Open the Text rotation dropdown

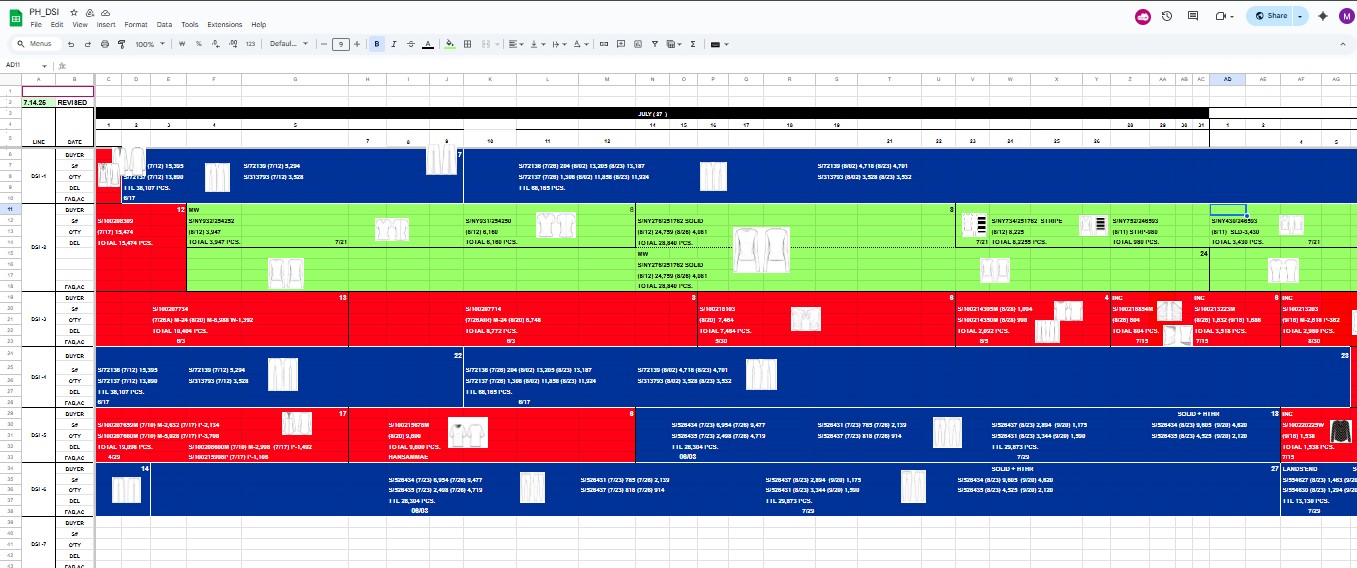pyautogui.click(x=580, y=44)
